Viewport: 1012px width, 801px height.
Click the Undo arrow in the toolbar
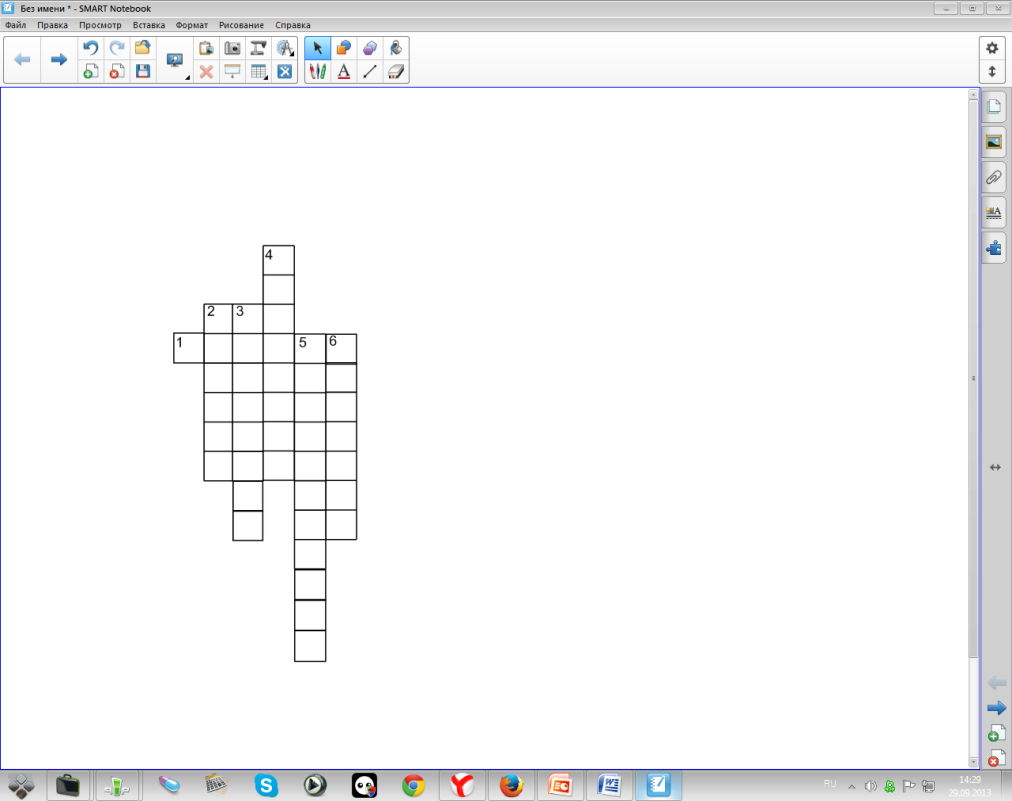coord(91,48)
